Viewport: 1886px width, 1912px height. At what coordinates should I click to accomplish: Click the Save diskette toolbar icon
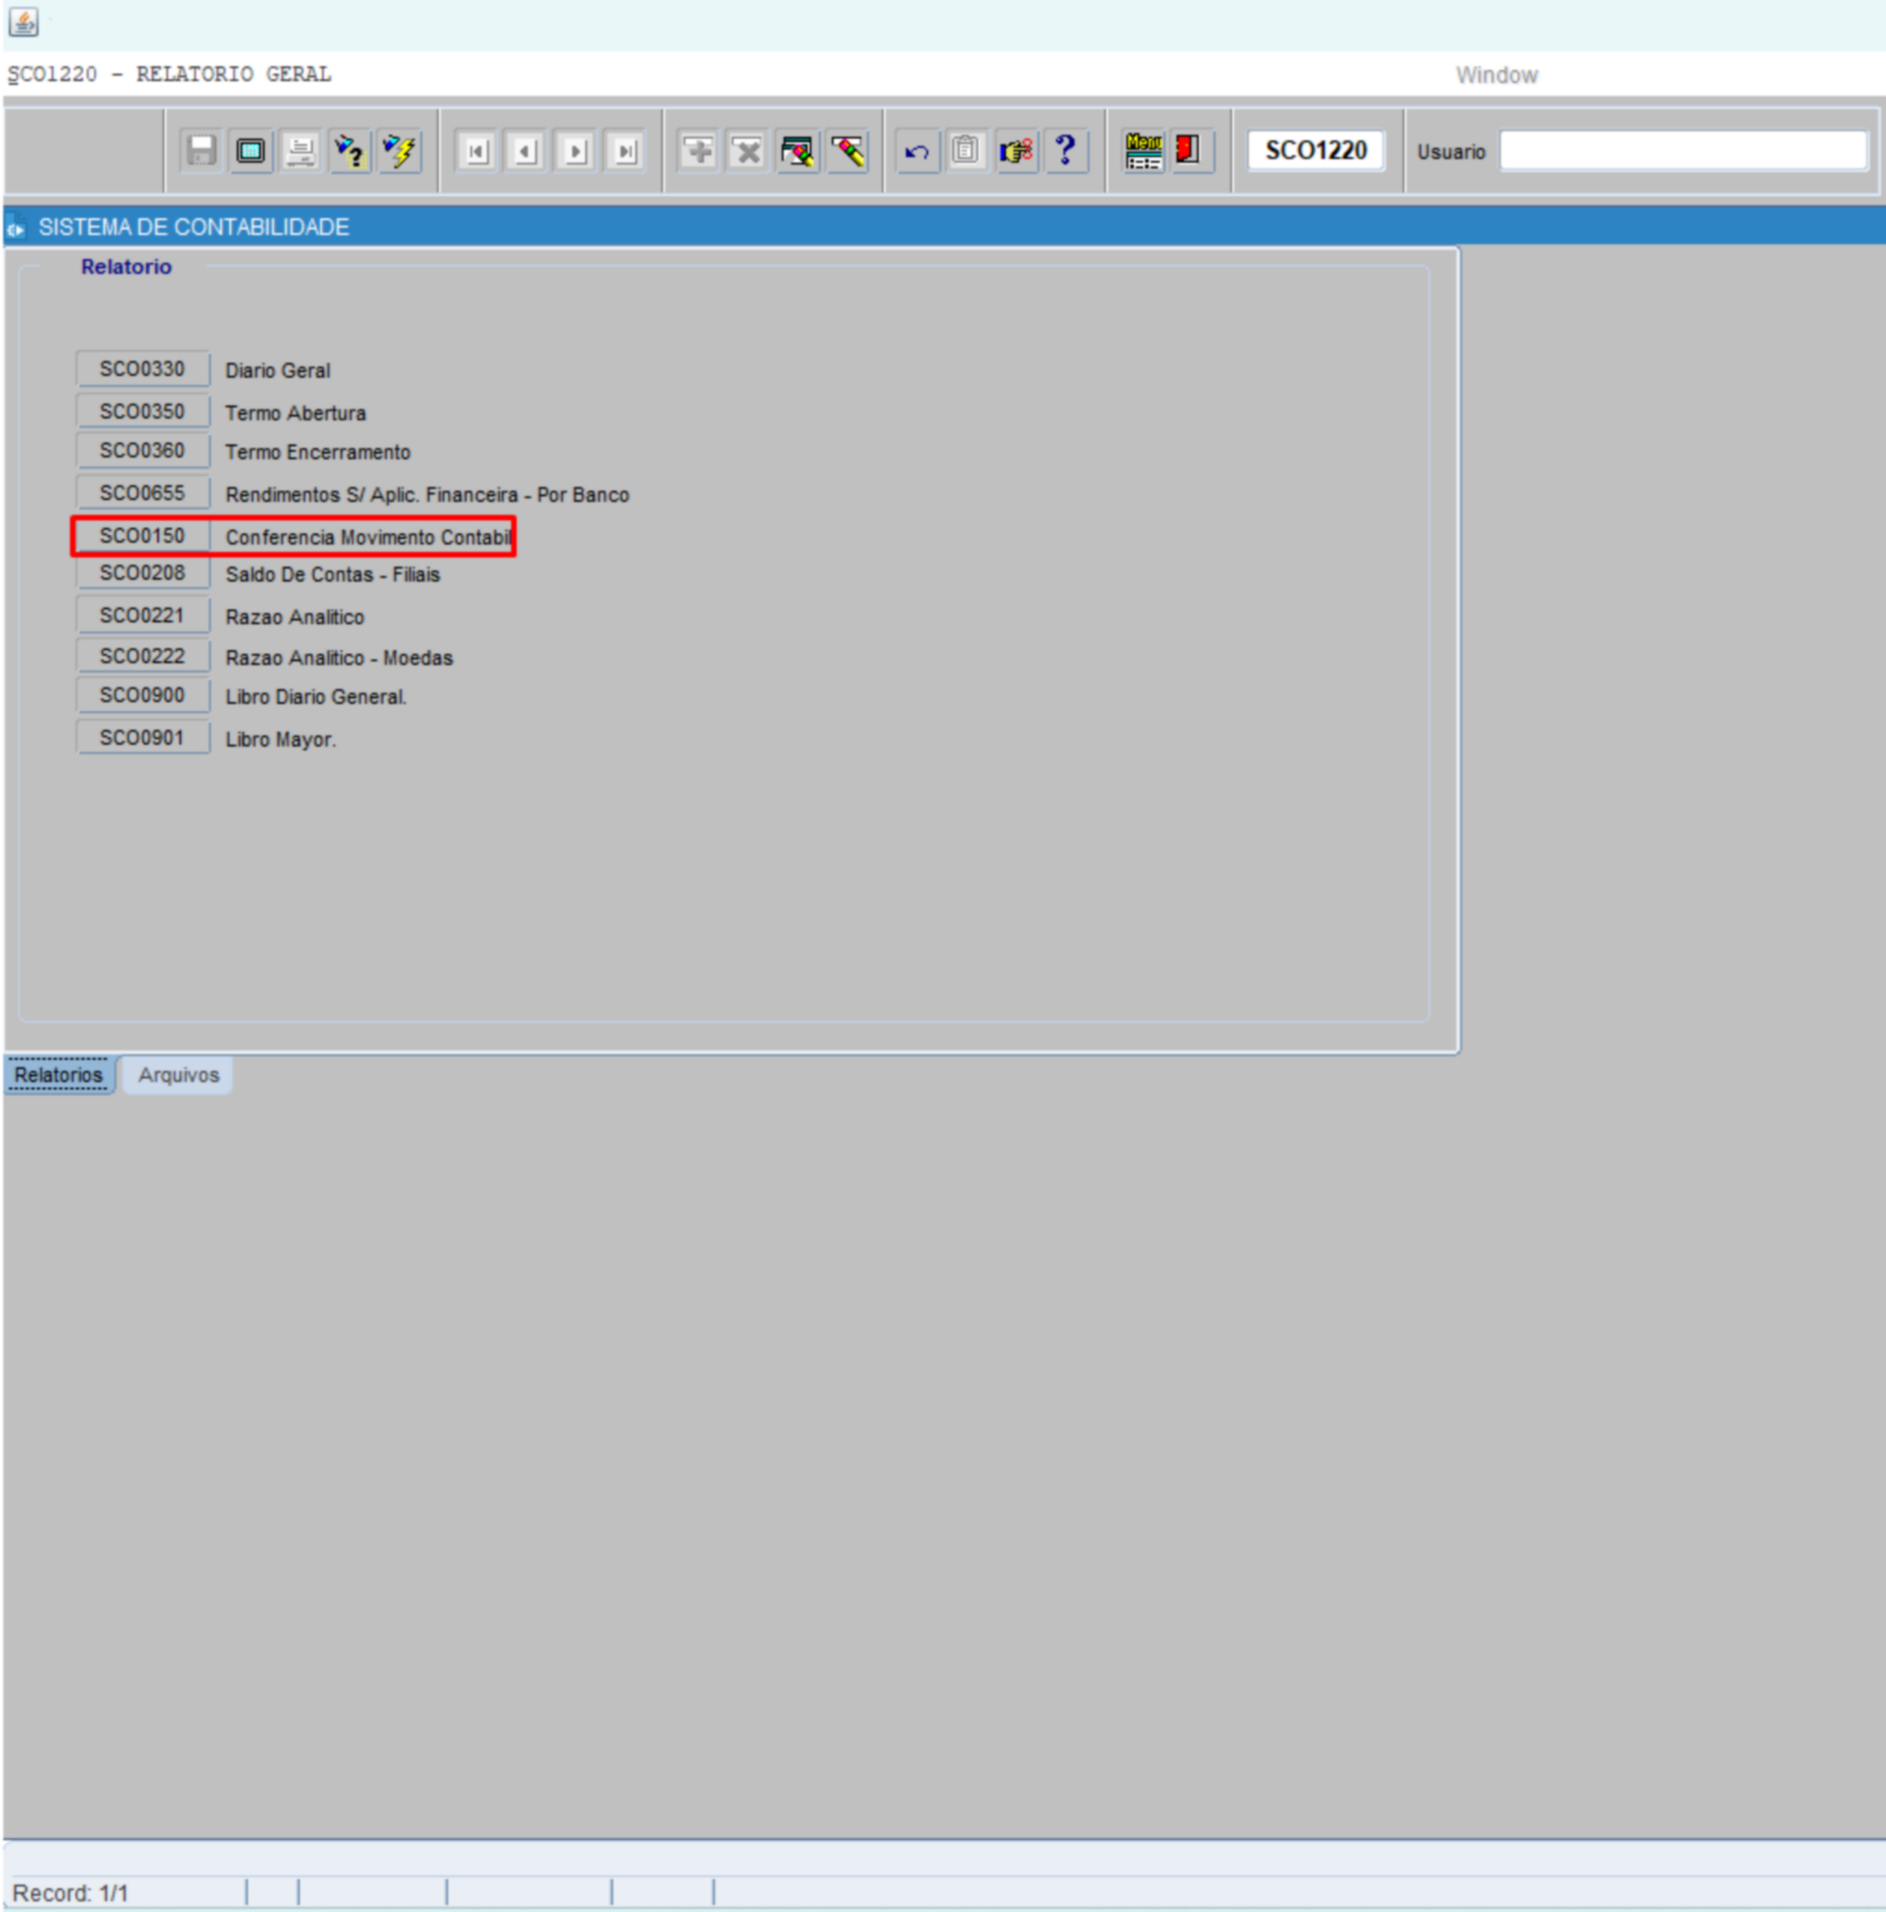click(201, 151)
